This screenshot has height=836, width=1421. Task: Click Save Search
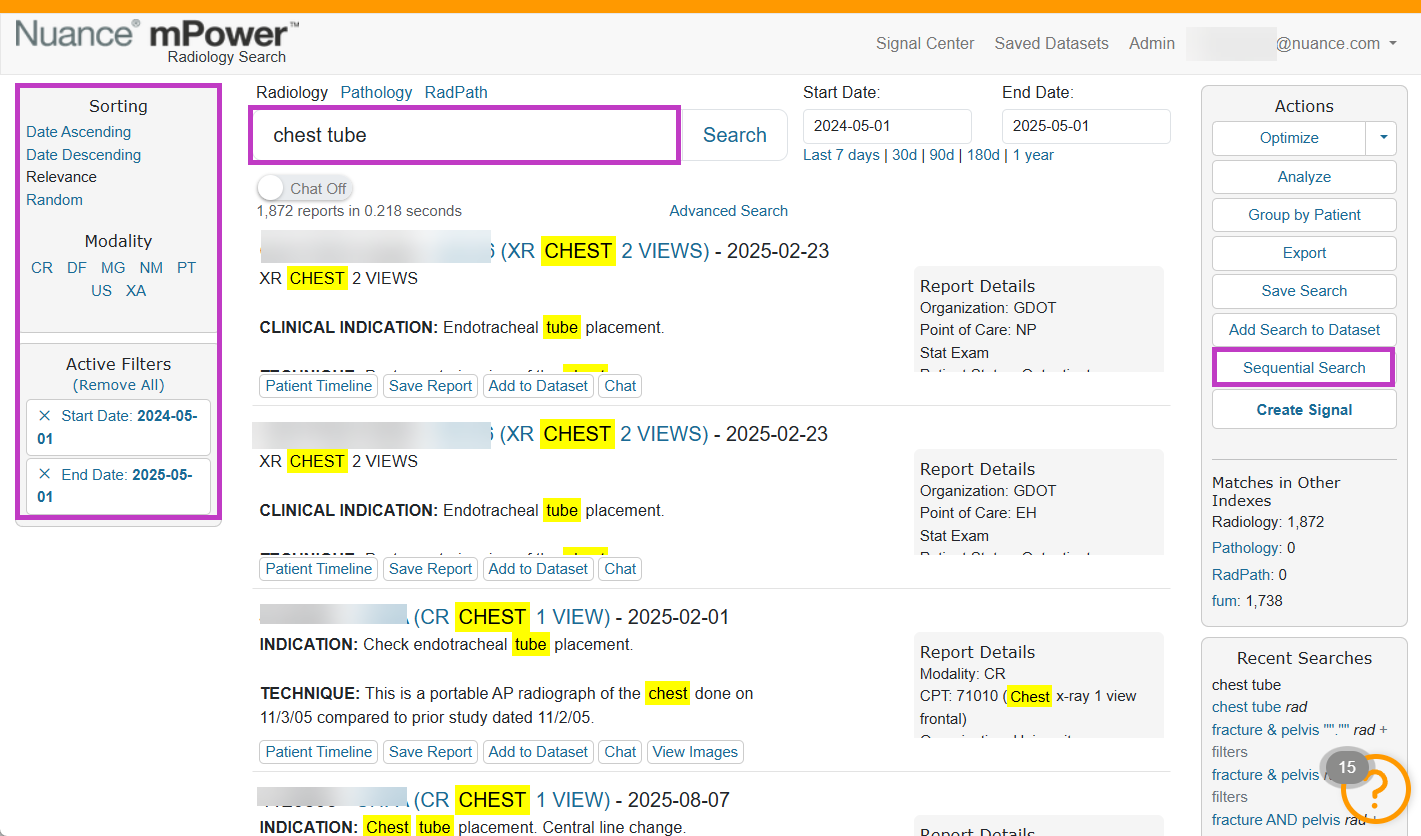1304,291
